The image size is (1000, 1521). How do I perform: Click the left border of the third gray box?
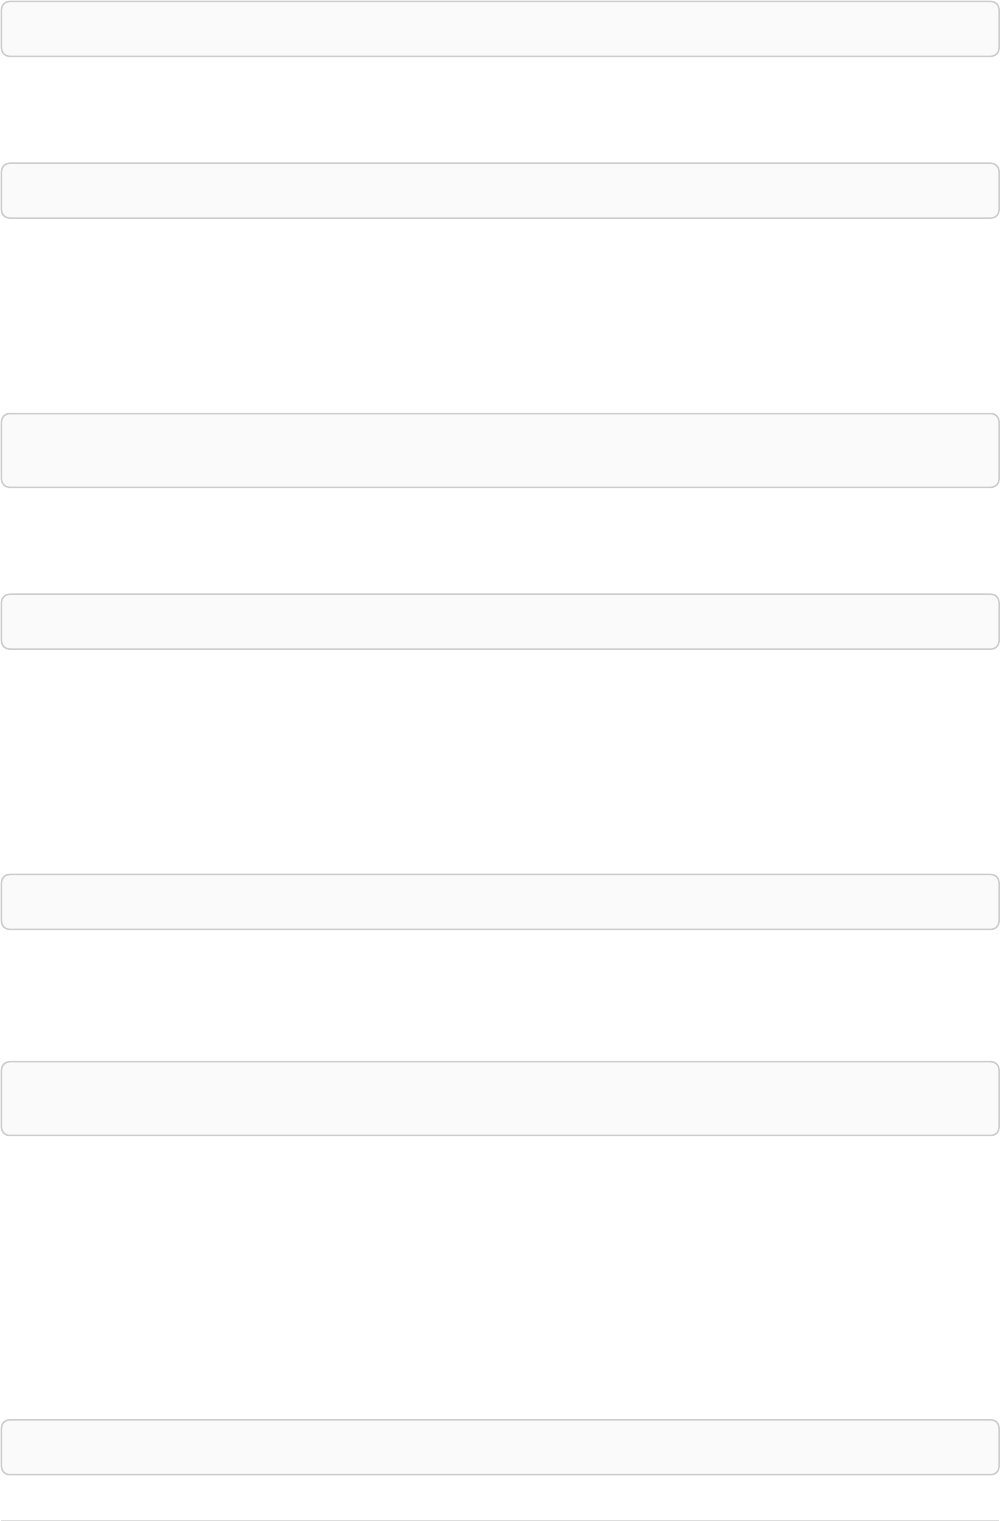tap(1, 451)
